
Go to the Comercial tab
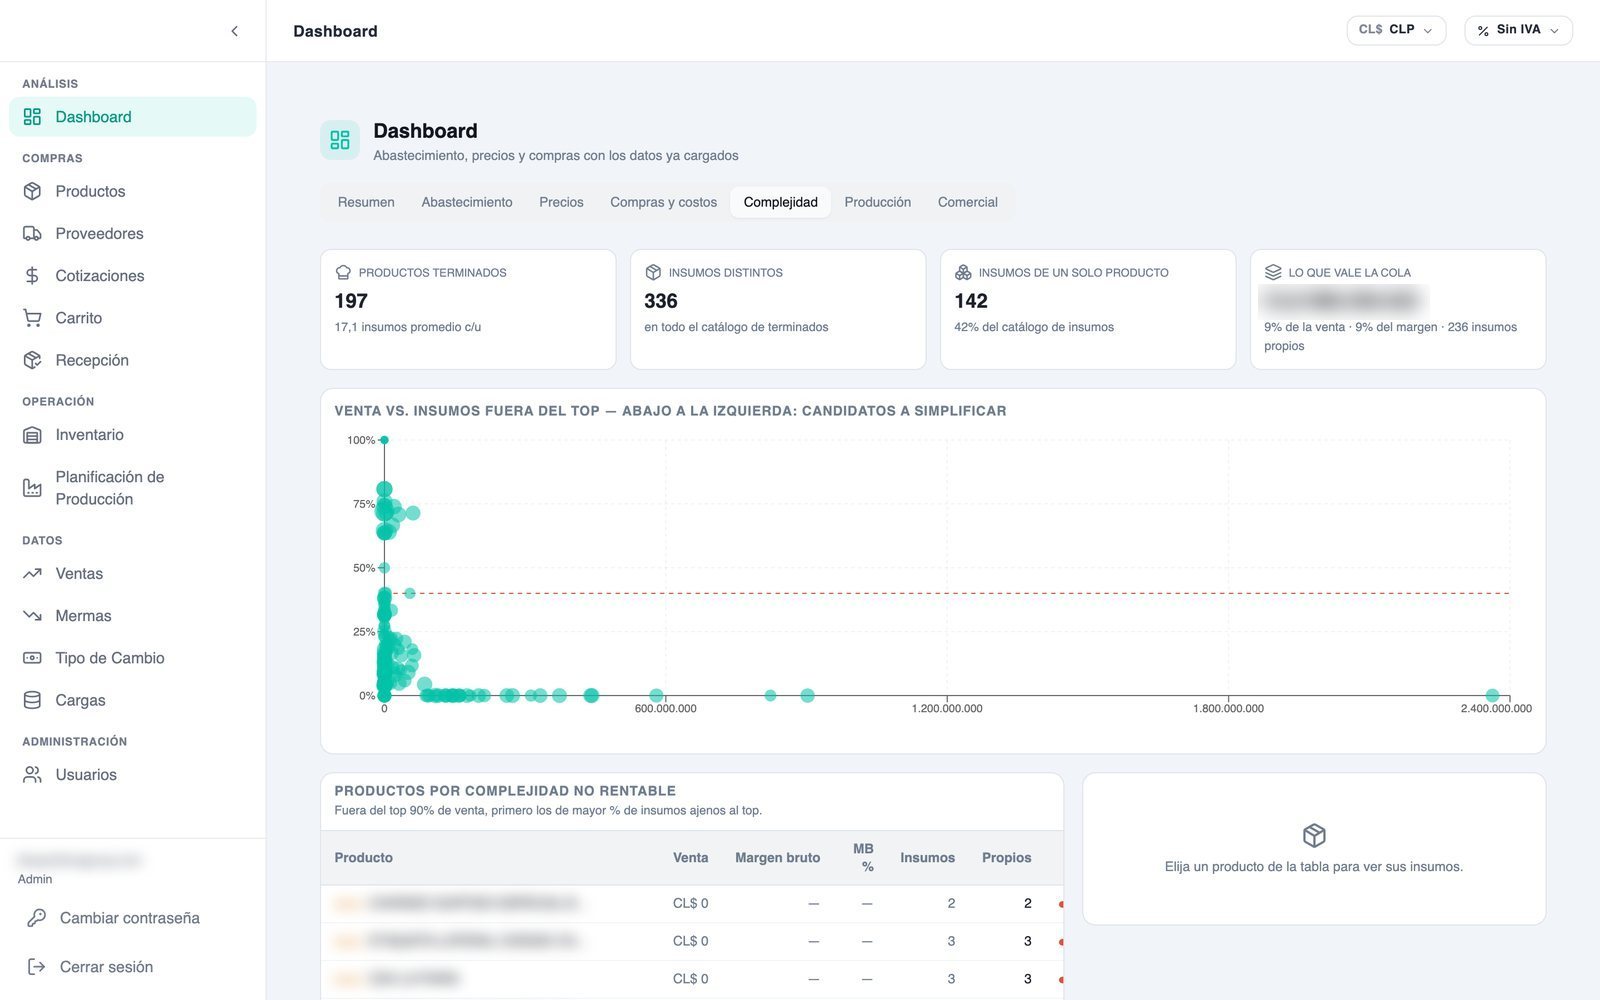[968, 202]
